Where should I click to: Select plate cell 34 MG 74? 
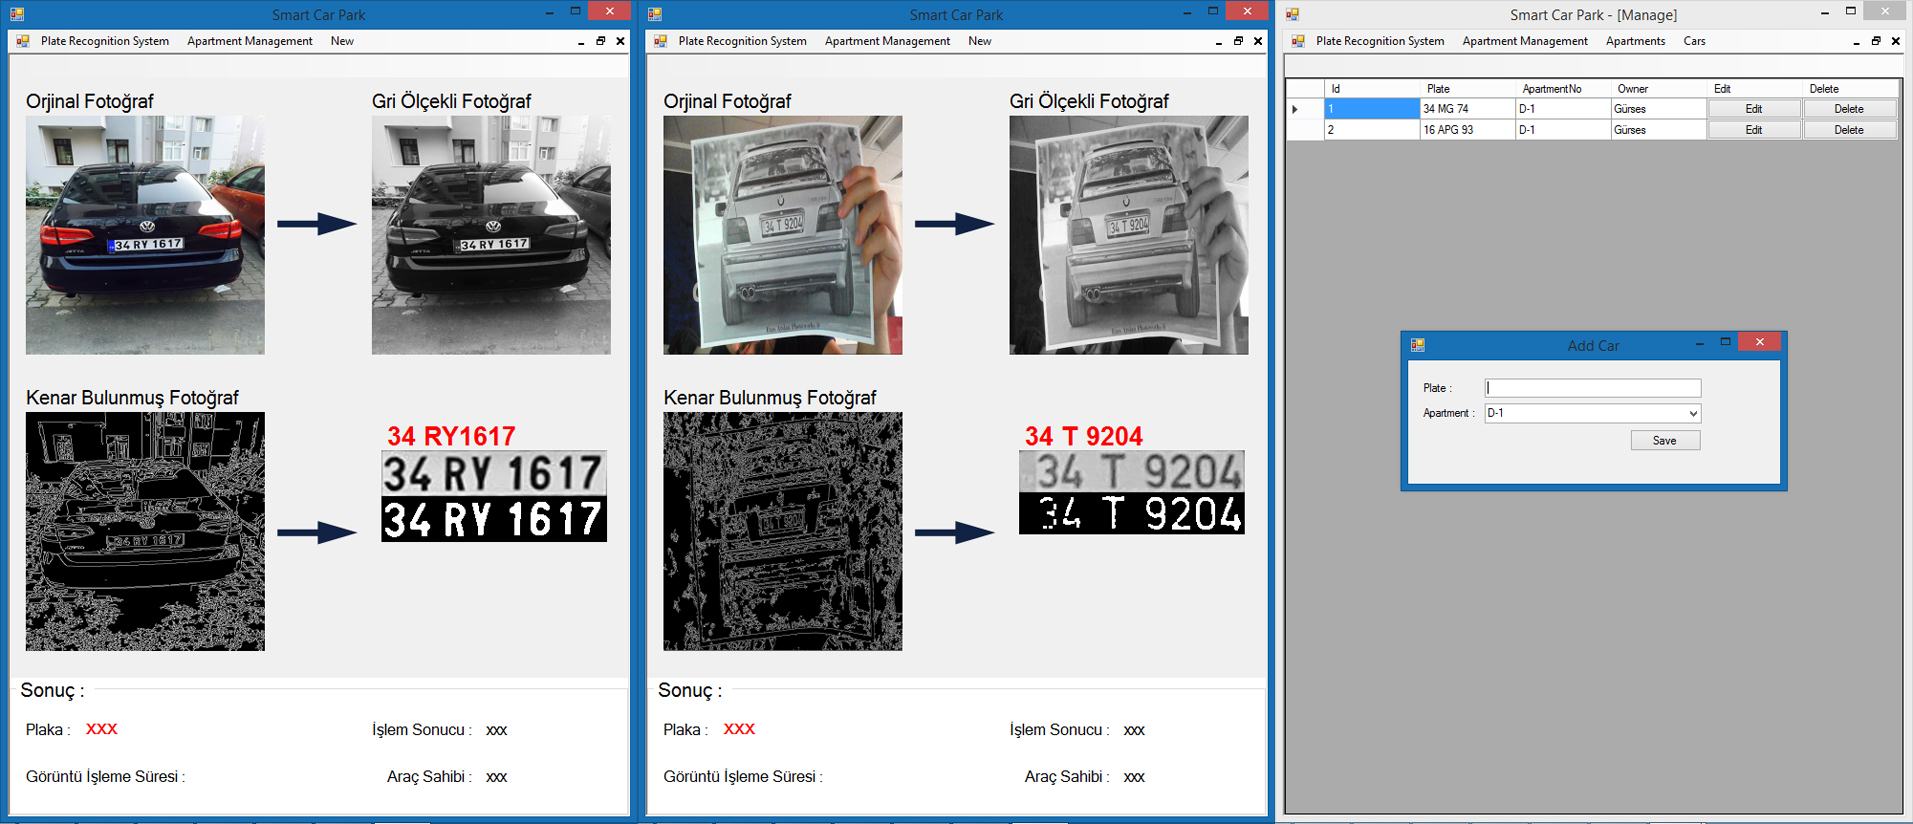click(1467, 109)
